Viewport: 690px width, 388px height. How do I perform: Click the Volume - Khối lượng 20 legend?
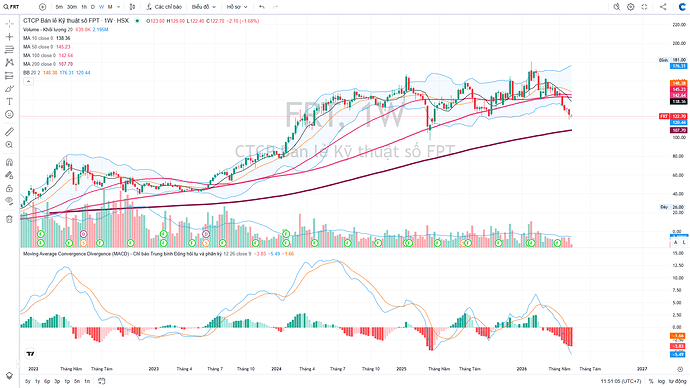point(48,29)
